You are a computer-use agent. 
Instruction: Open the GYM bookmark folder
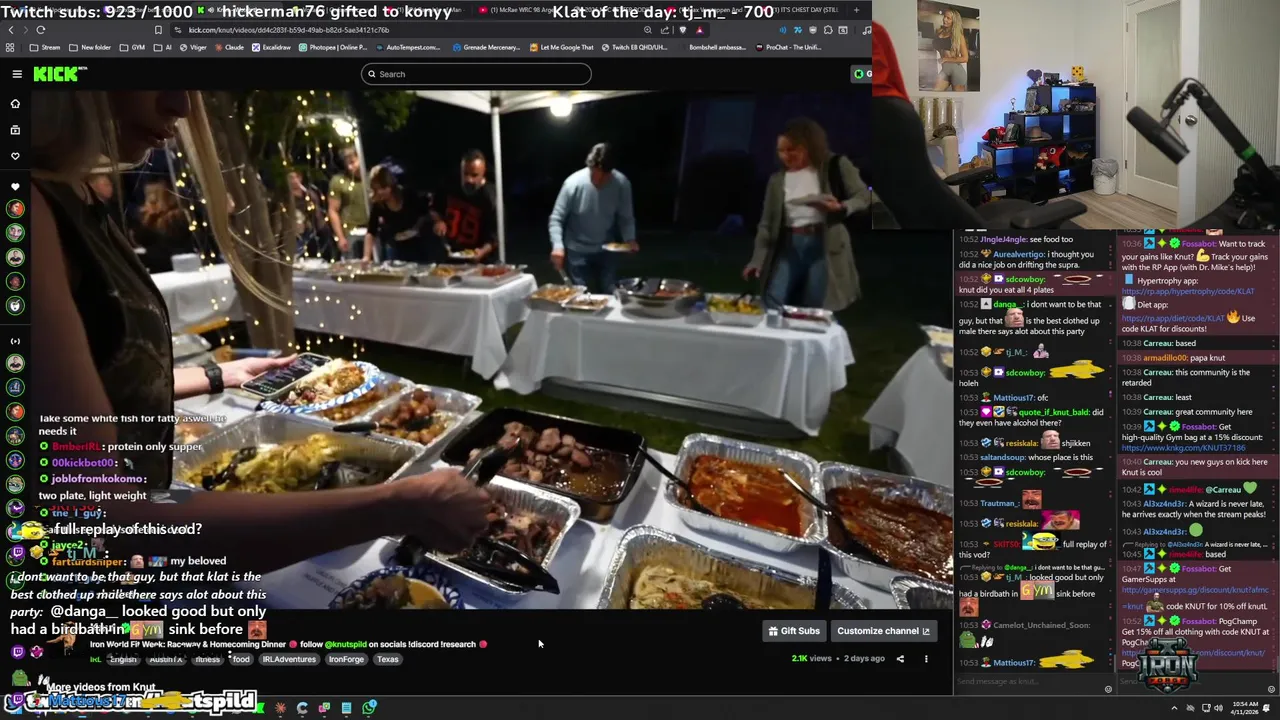pyautogui.click(x=133, y=47)
